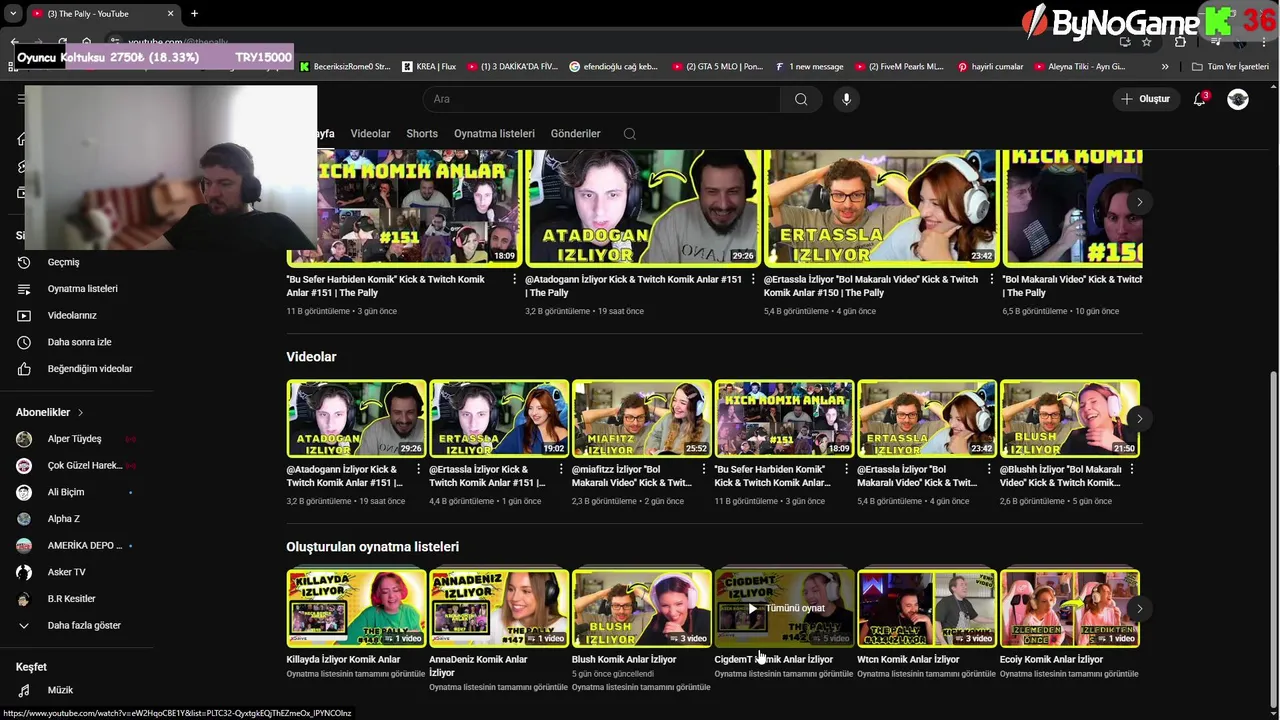This screenshot has height=720, width=1280.
Task: Click Blush playlist Oynatma listesinin tamamını görüntüle
Action: 641,688
